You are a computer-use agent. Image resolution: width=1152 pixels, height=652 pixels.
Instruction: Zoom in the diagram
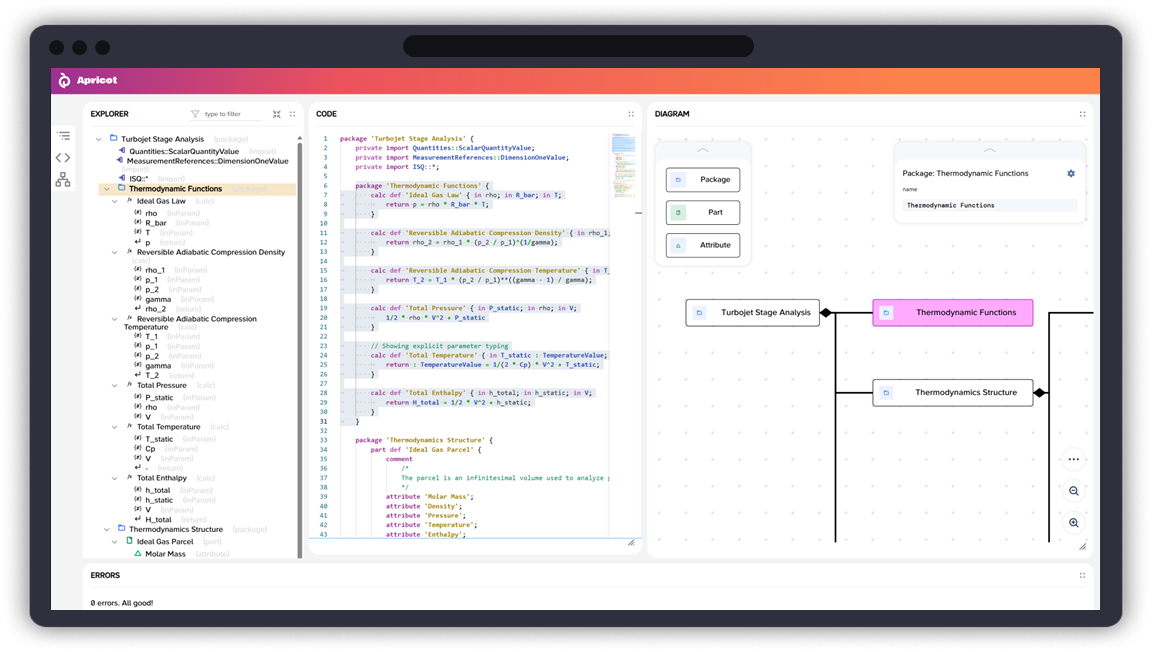point(1073,523)
